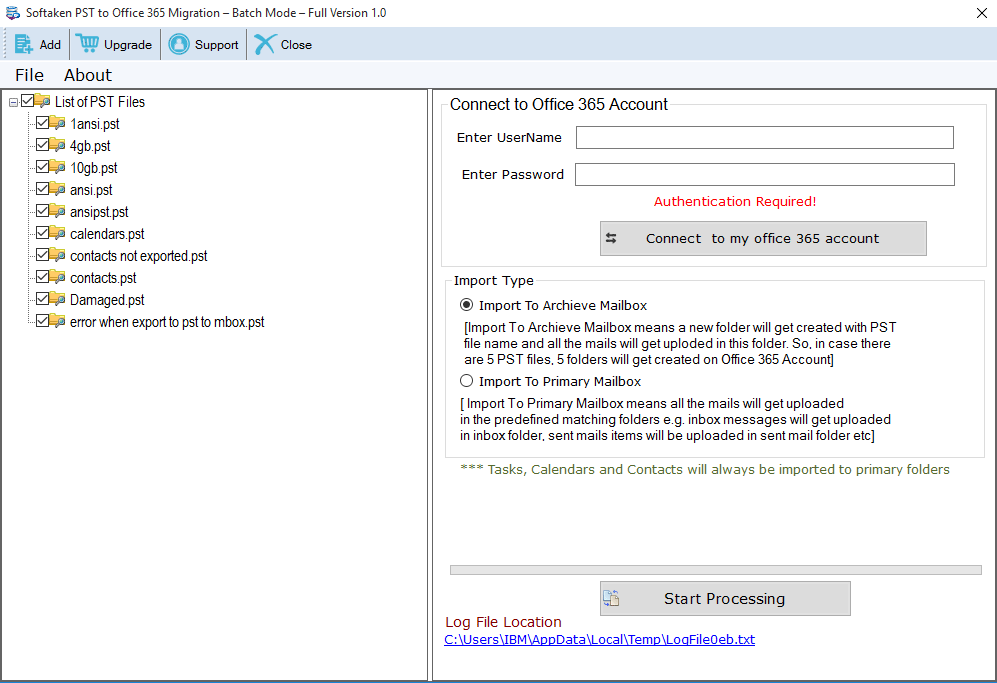Click the folder icon beside ansi.pst
The width and height of the screenshot is (997, 683).
[x=57, y=189]
